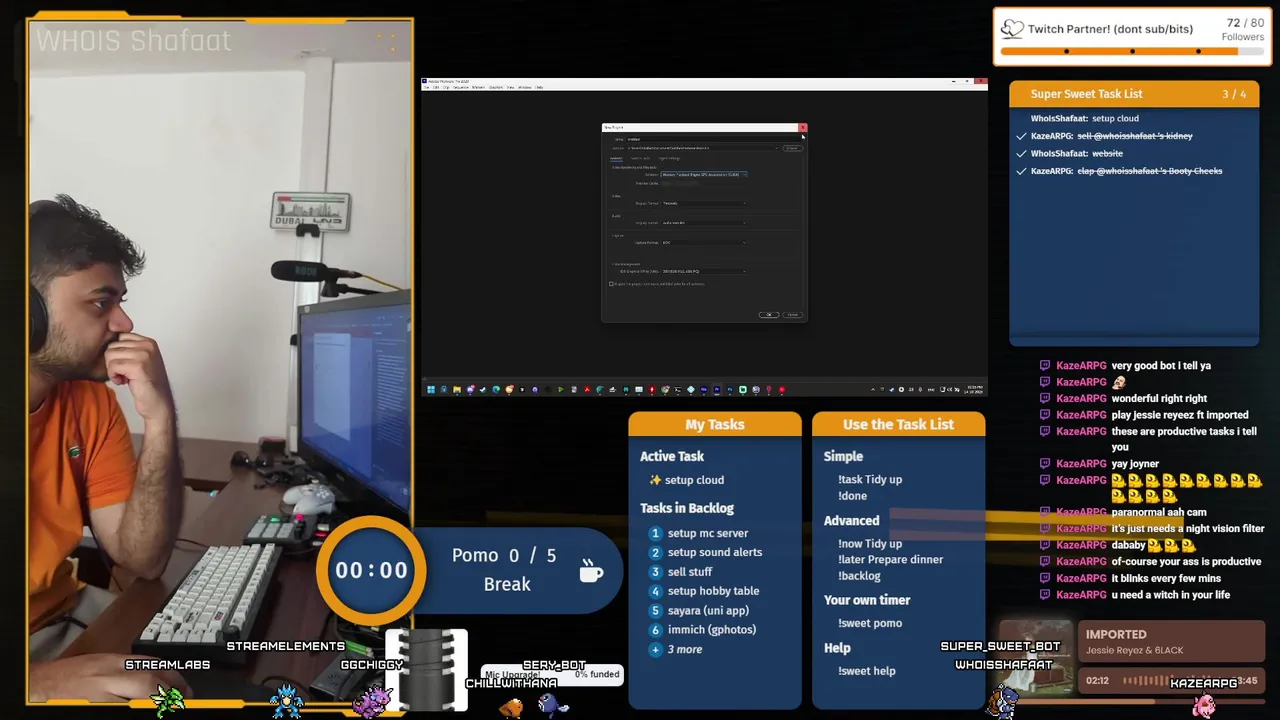Click Cancel in the New Project dialog
Screen dimensions: 1280x720
coord(792,315)
